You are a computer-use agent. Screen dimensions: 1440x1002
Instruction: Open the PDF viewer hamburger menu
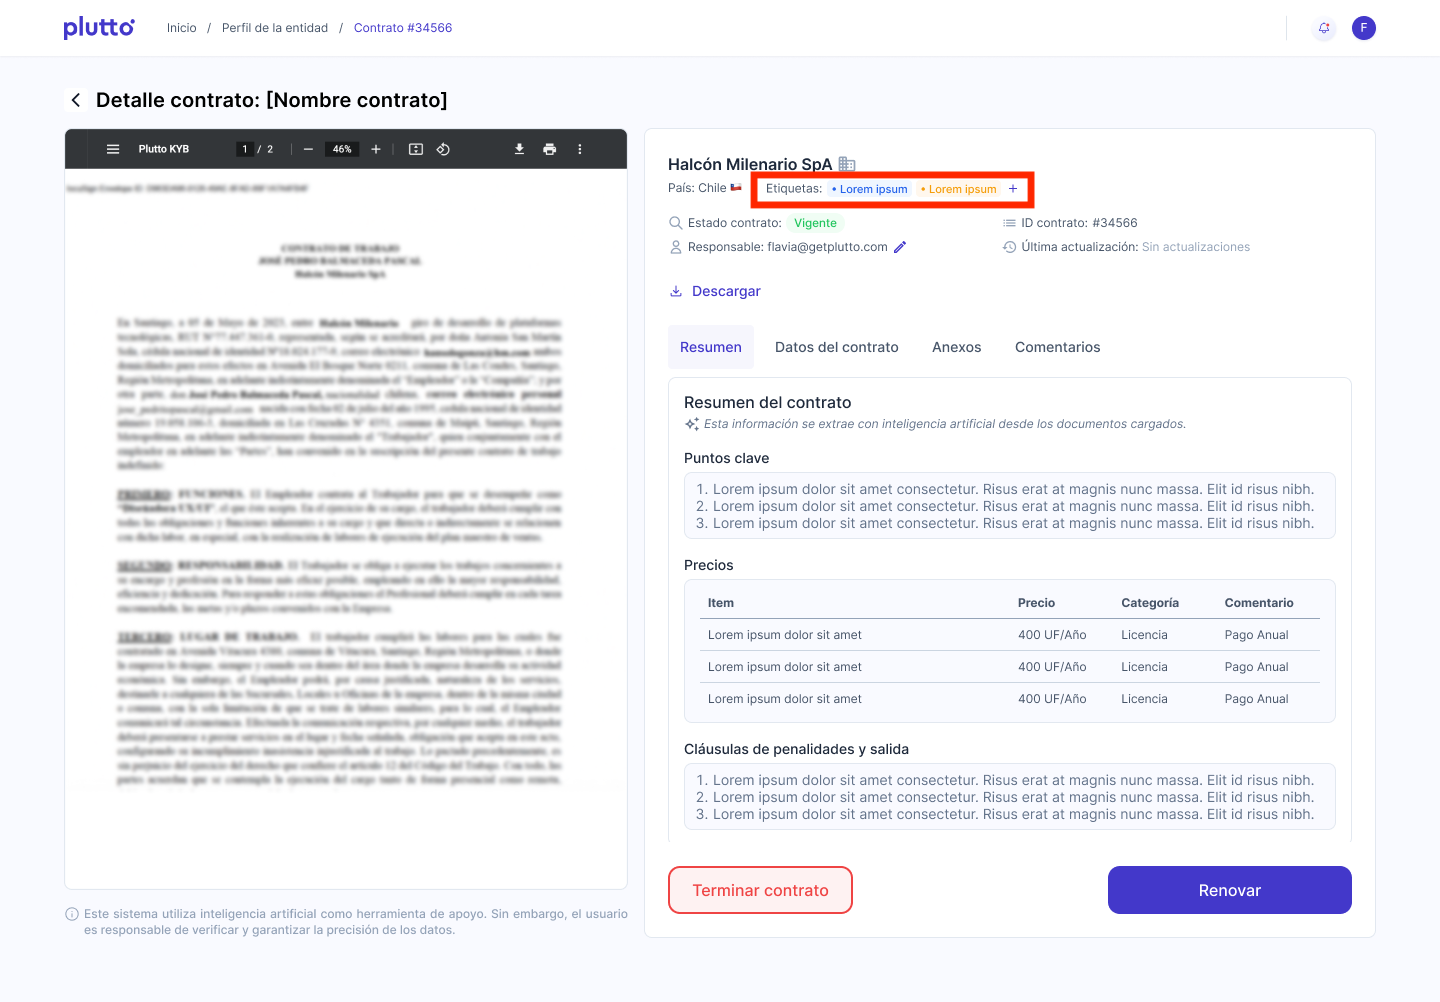pos(113,149)
